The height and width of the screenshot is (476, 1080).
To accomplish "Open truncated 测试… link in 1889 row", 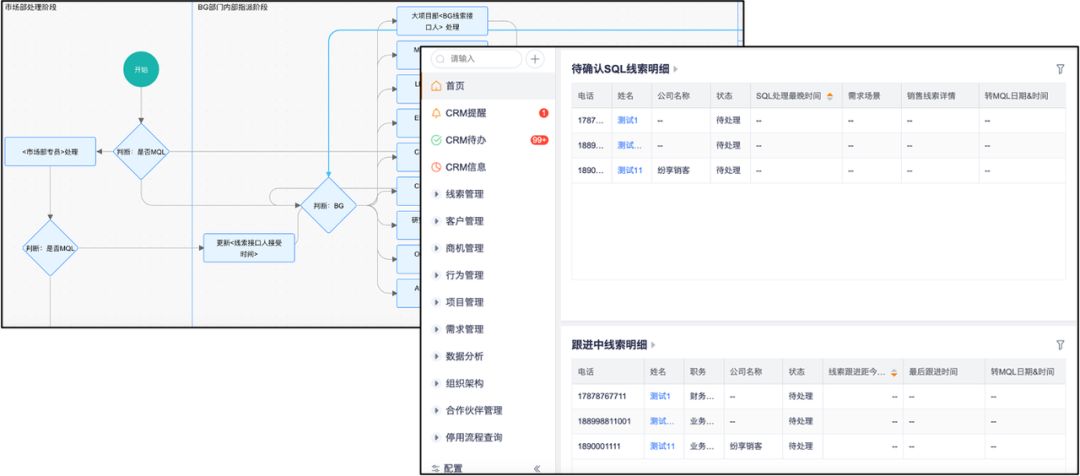I will pyautogui.click(x=630, y=145).
